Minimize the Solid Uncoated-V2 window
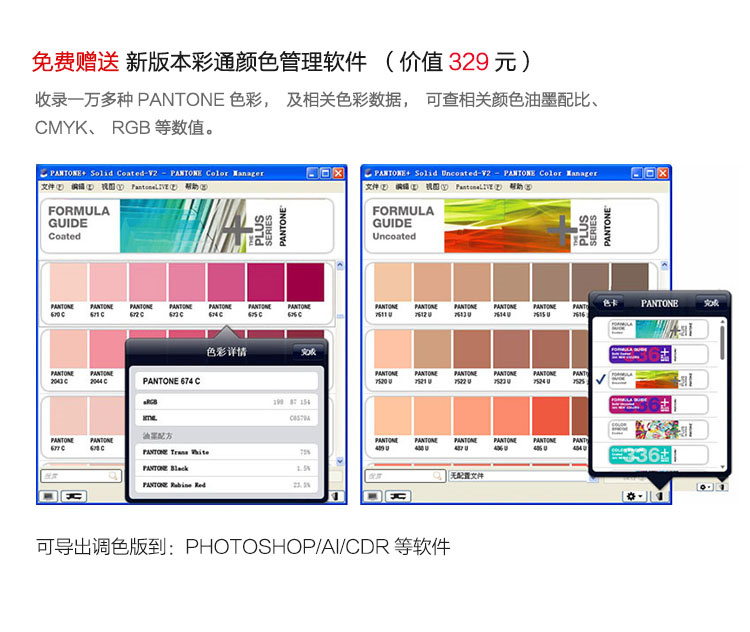750x632 pixels. click(636, 173)
